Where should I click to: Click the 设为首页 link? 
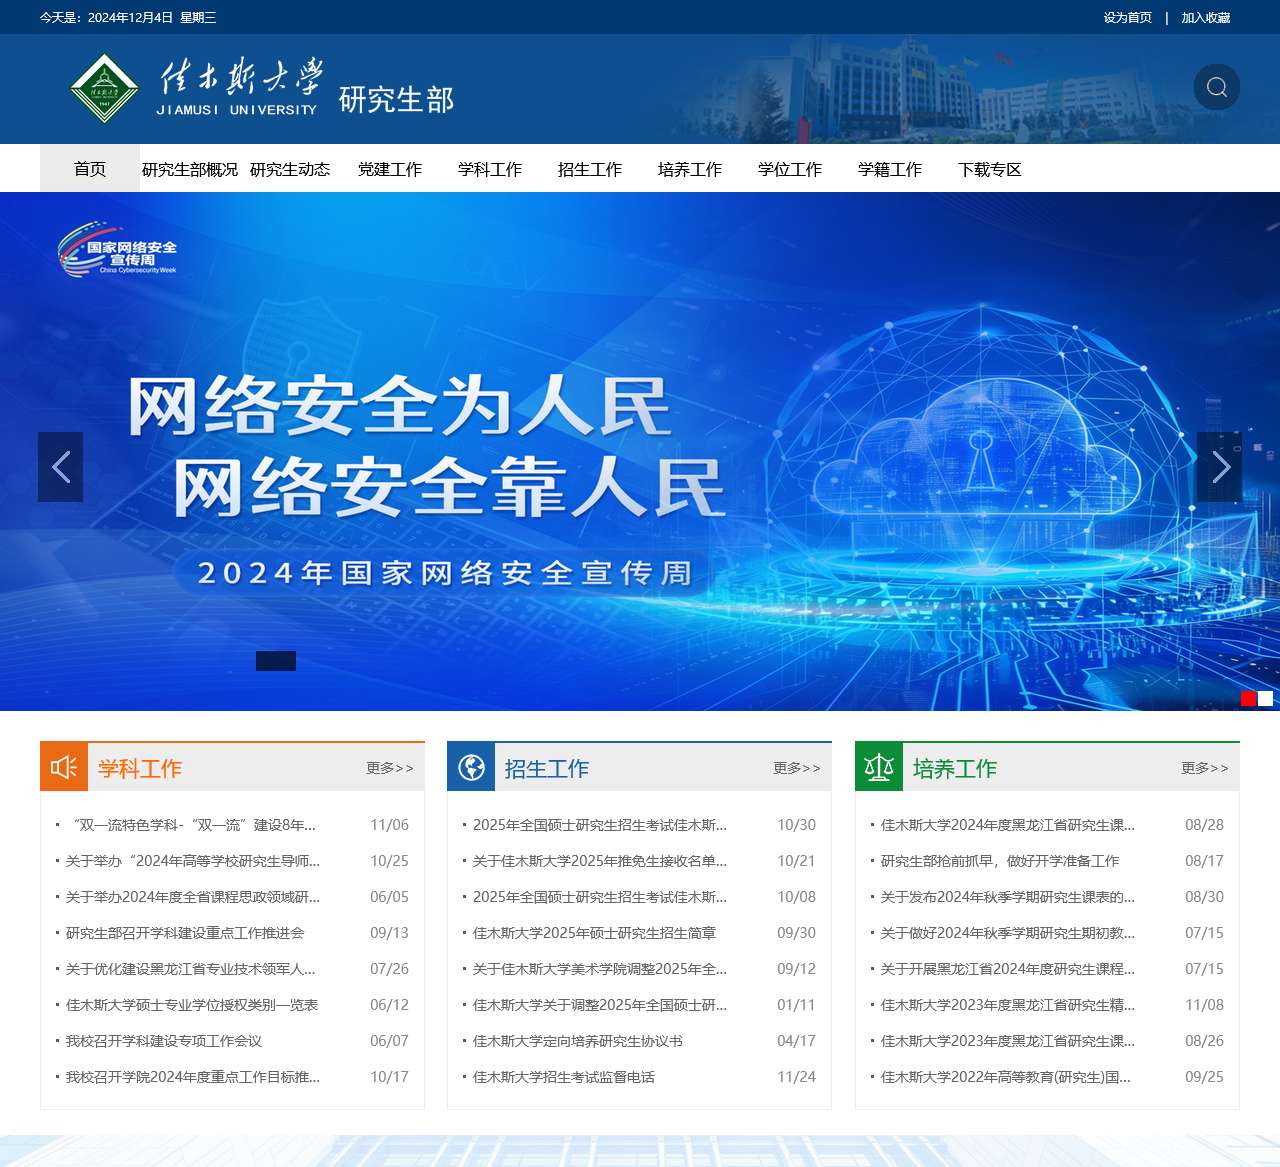click(x=1127, y=17)
